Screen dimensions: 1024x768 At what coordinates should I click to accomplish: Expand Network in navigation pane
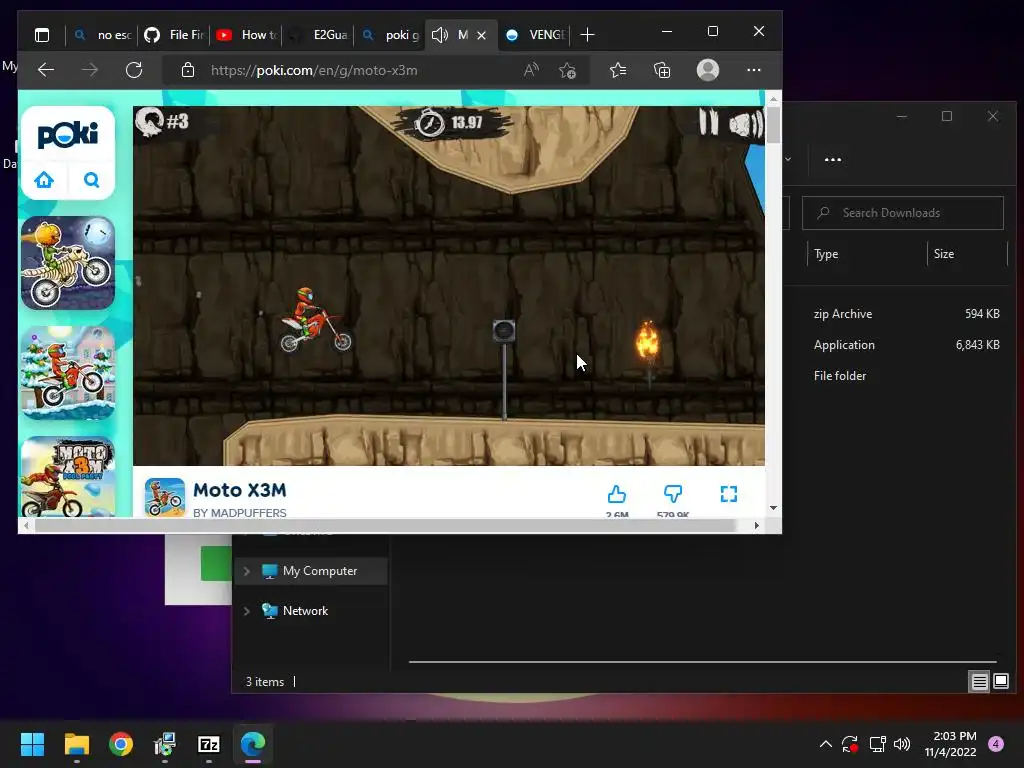(x=246, y=611)
